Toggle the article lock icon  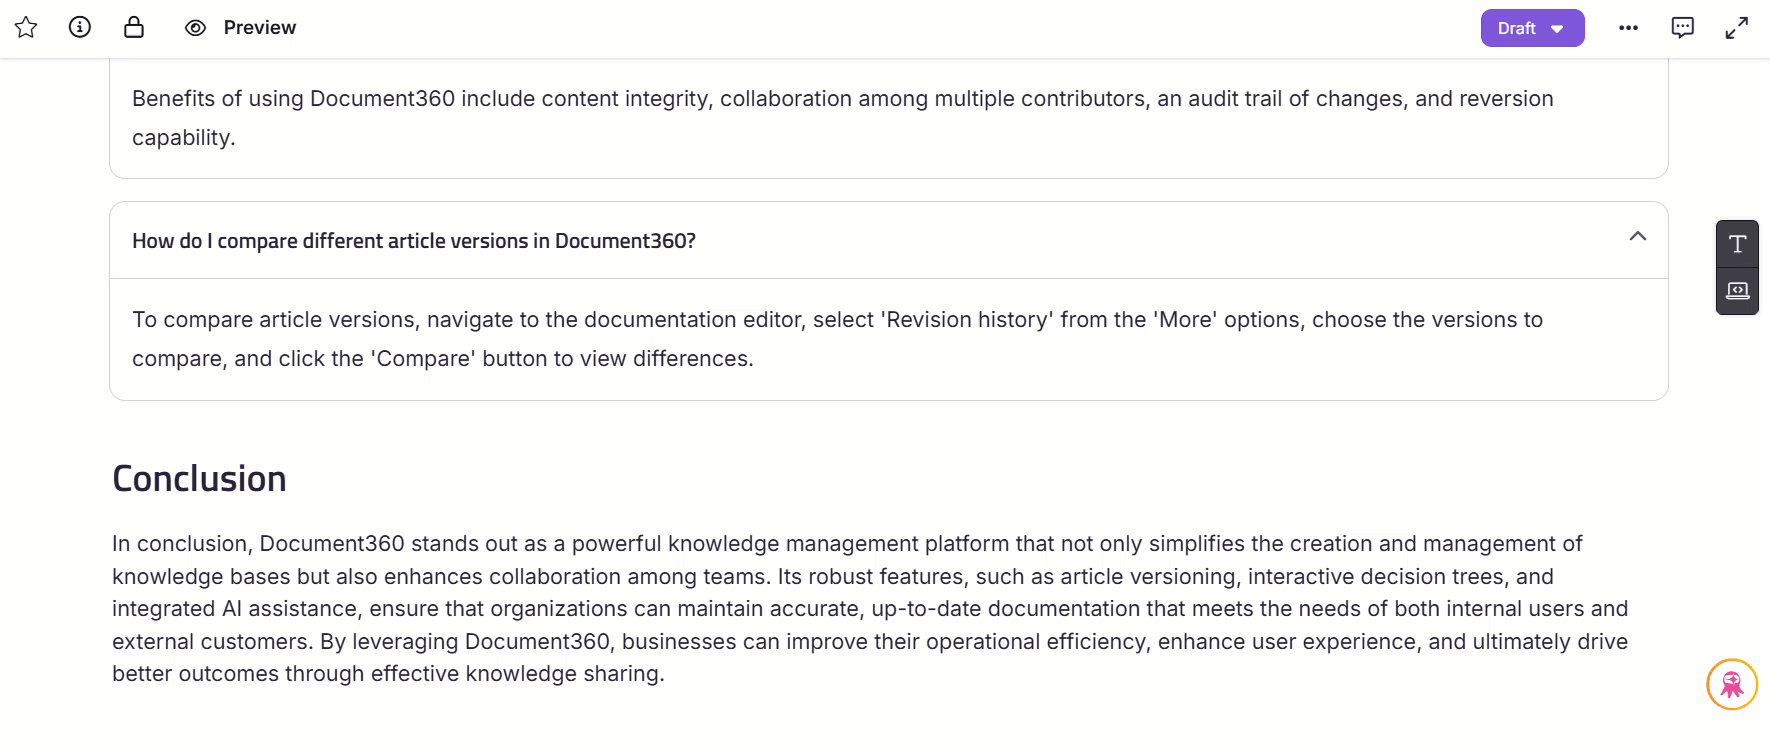click(134, 27)
